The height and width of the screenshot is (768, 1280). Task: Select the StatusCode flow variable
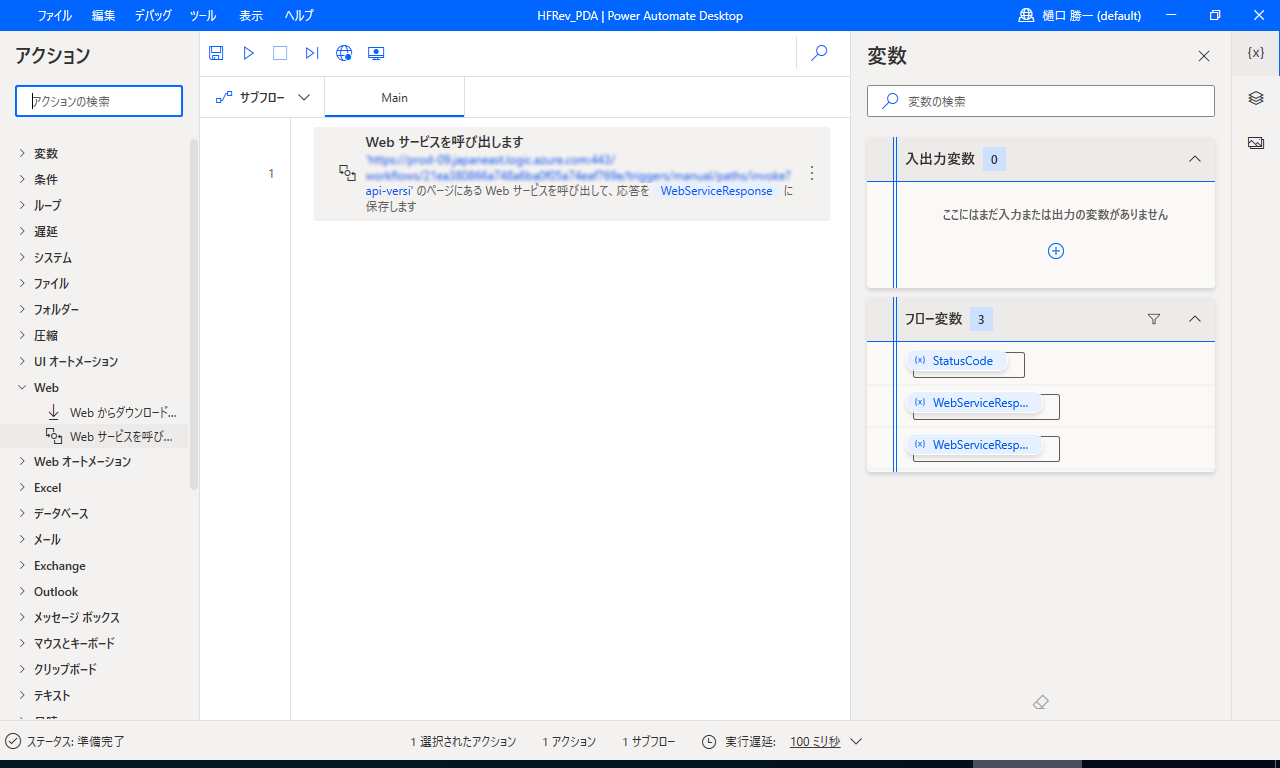click(957, 360)
